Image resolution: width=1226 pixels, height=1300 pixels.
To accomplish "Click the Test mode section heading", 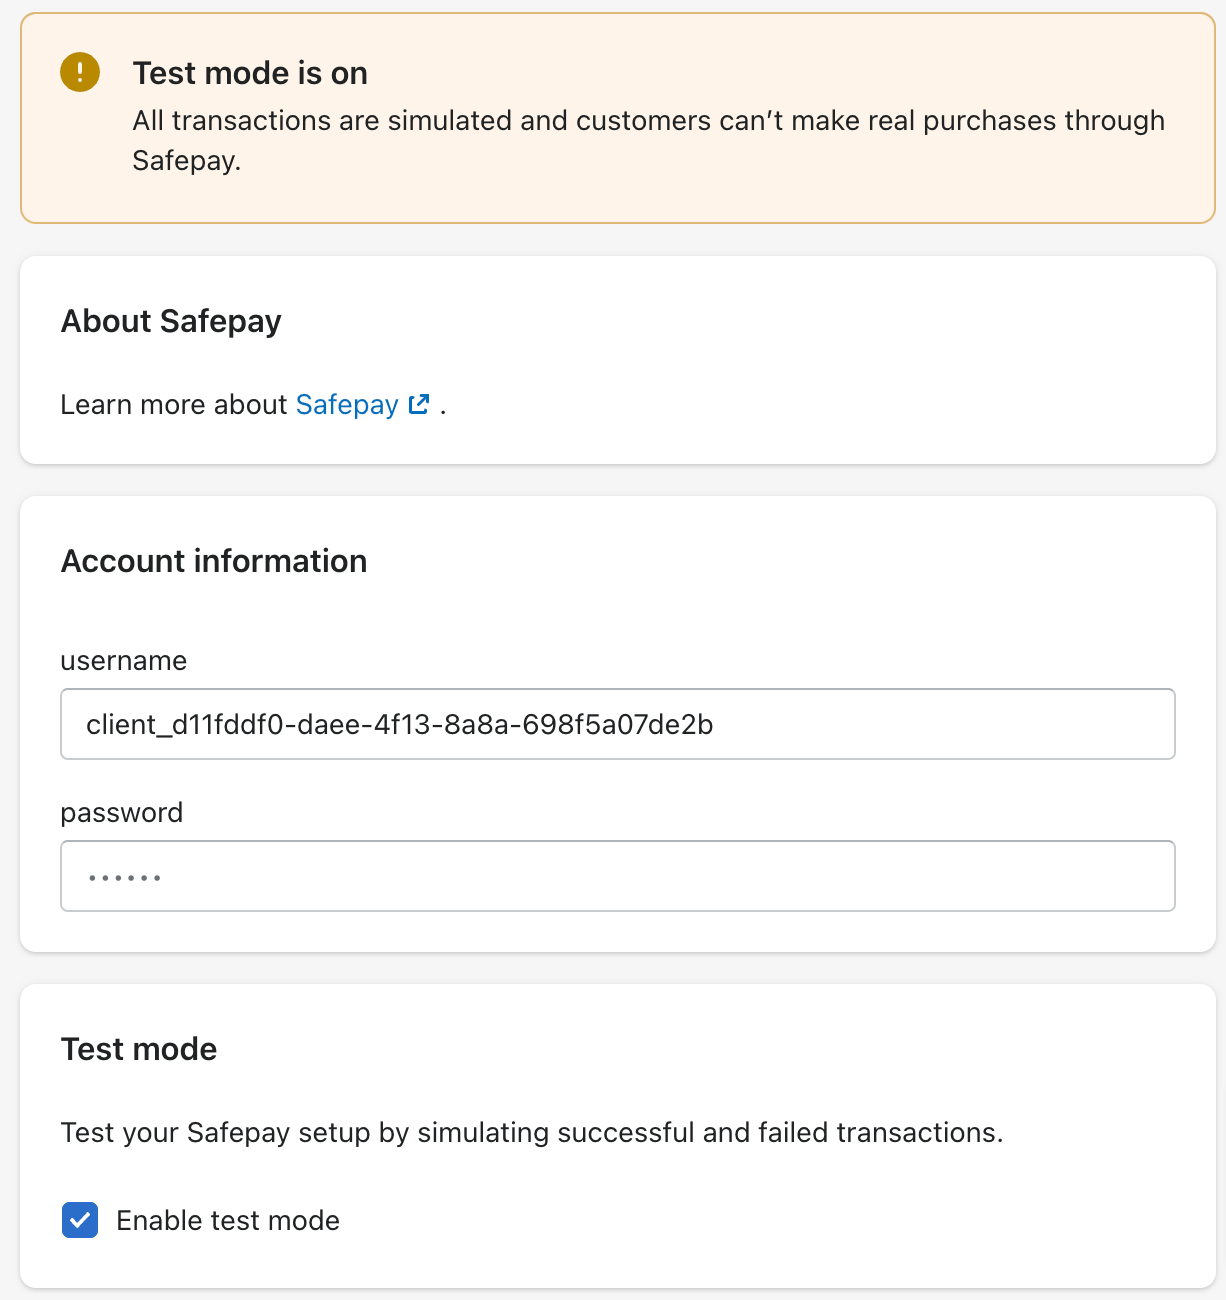I will (139, 1049).
